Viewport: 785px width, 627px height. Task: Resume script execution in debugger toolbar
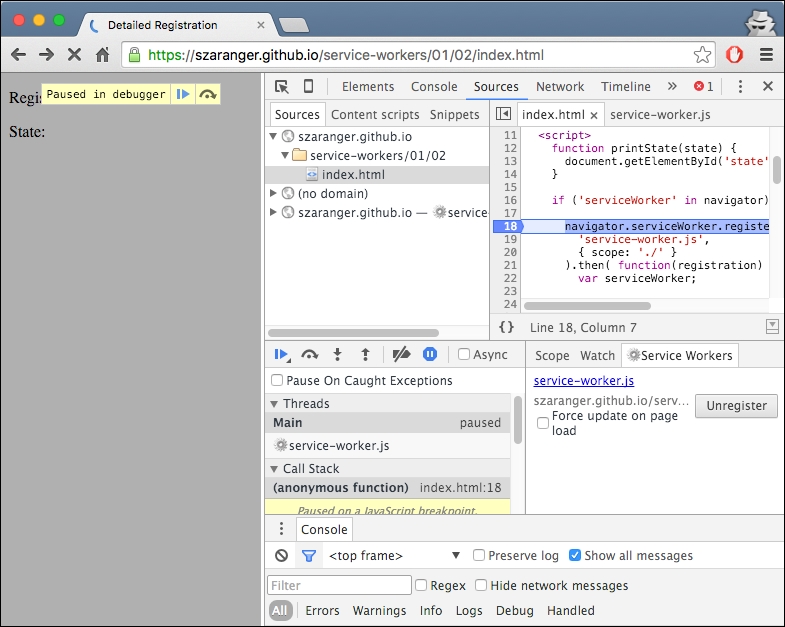[x=282, y=354]
